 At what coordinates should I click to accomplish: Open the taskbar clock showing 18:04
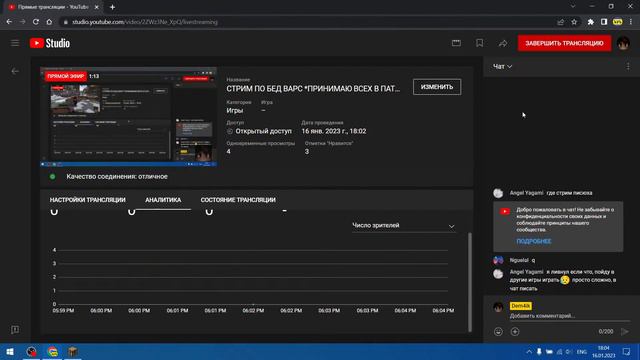point(604,352)
